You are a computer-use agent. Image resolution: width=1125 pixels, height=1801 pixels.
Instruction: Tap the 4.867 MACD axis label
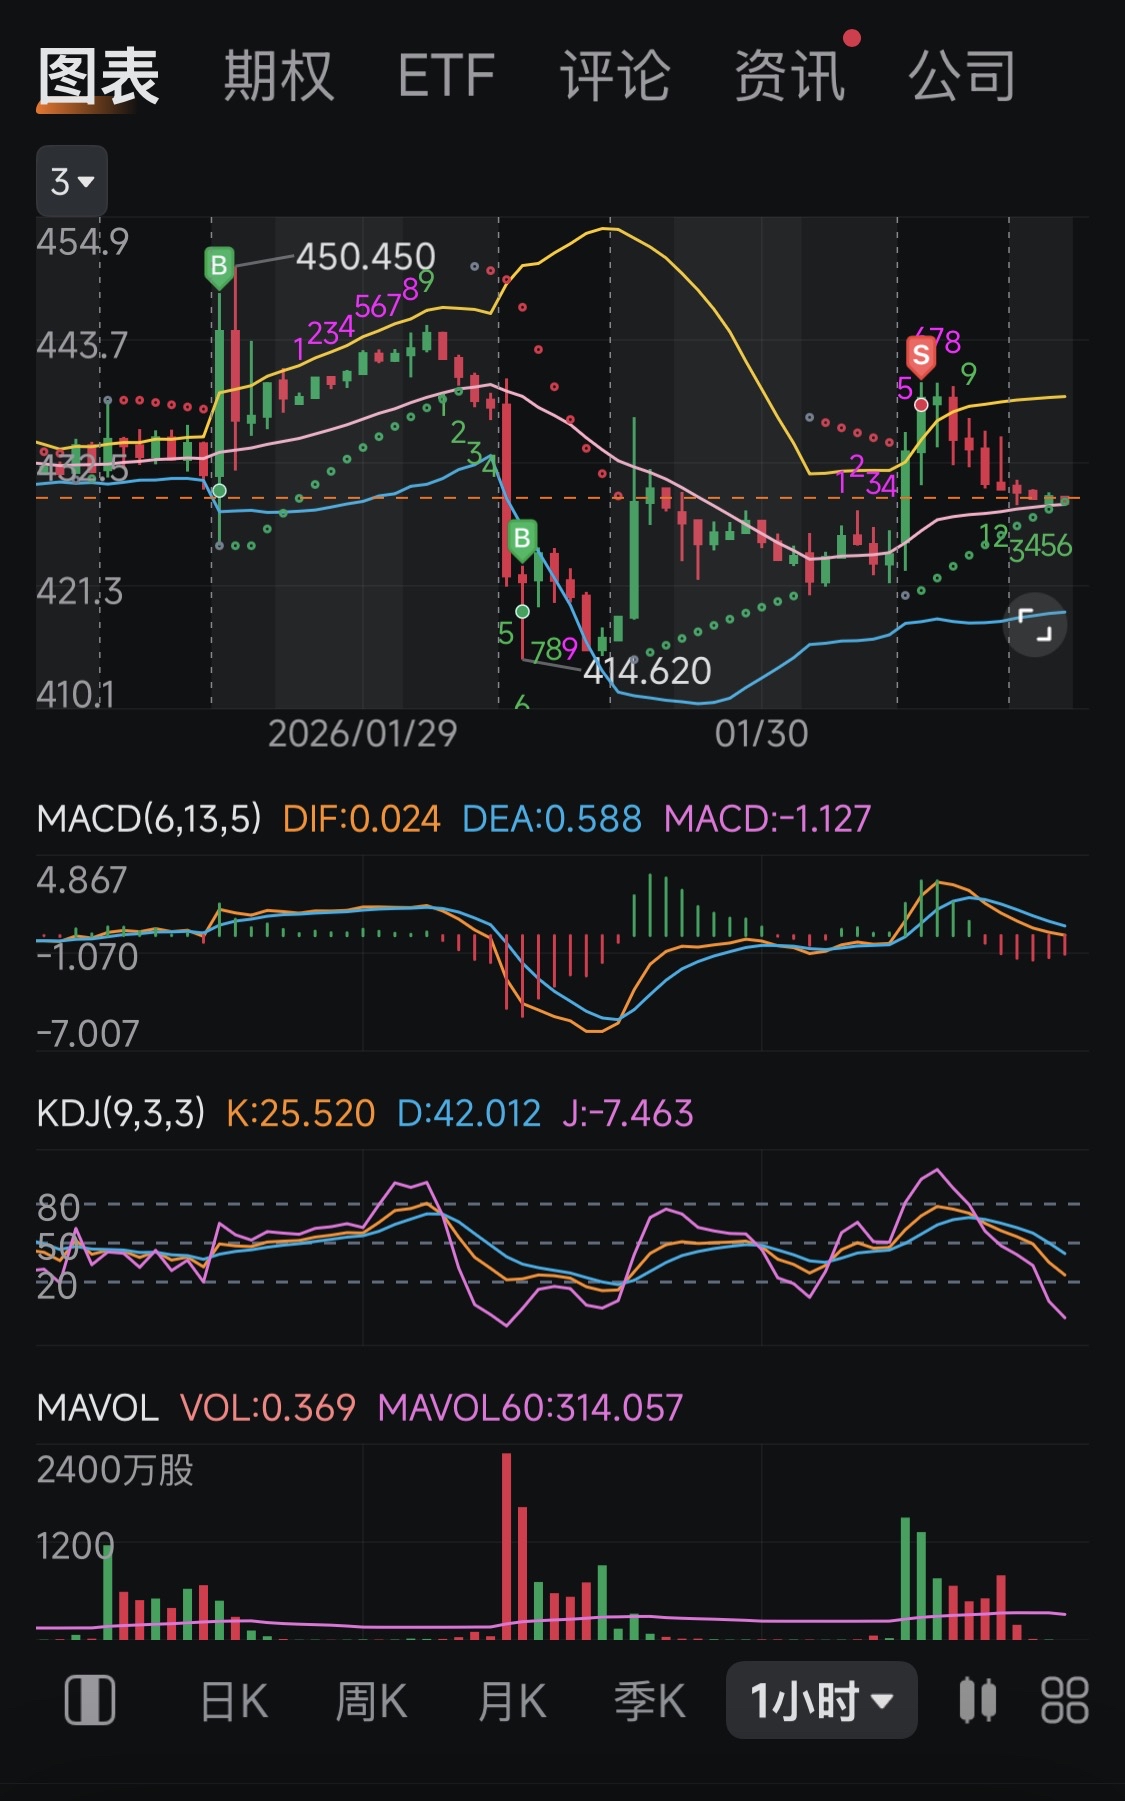(82, 880)
